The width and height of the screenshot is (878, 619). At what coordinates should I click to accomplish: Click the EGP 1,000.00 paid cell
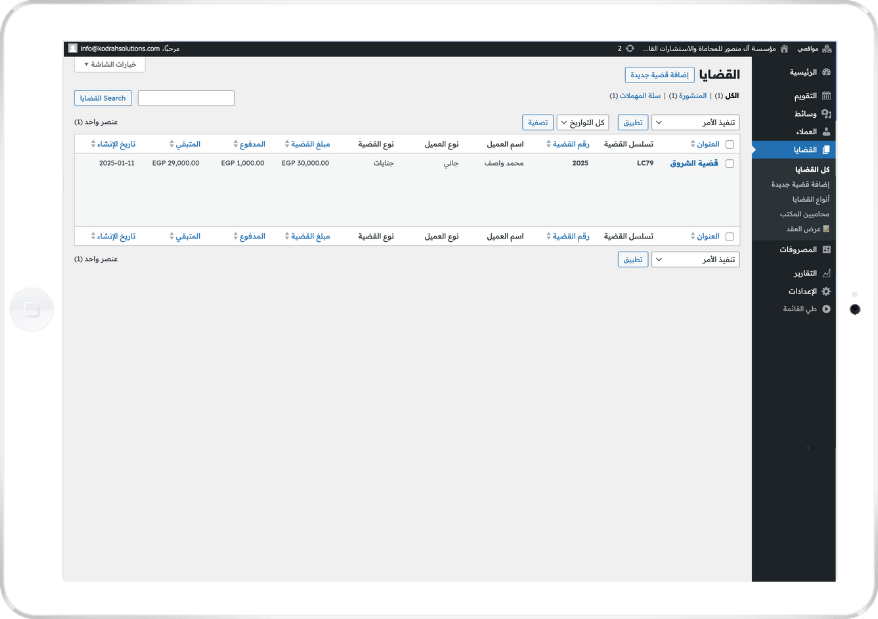pyautogui.click(x=242, y=163)
